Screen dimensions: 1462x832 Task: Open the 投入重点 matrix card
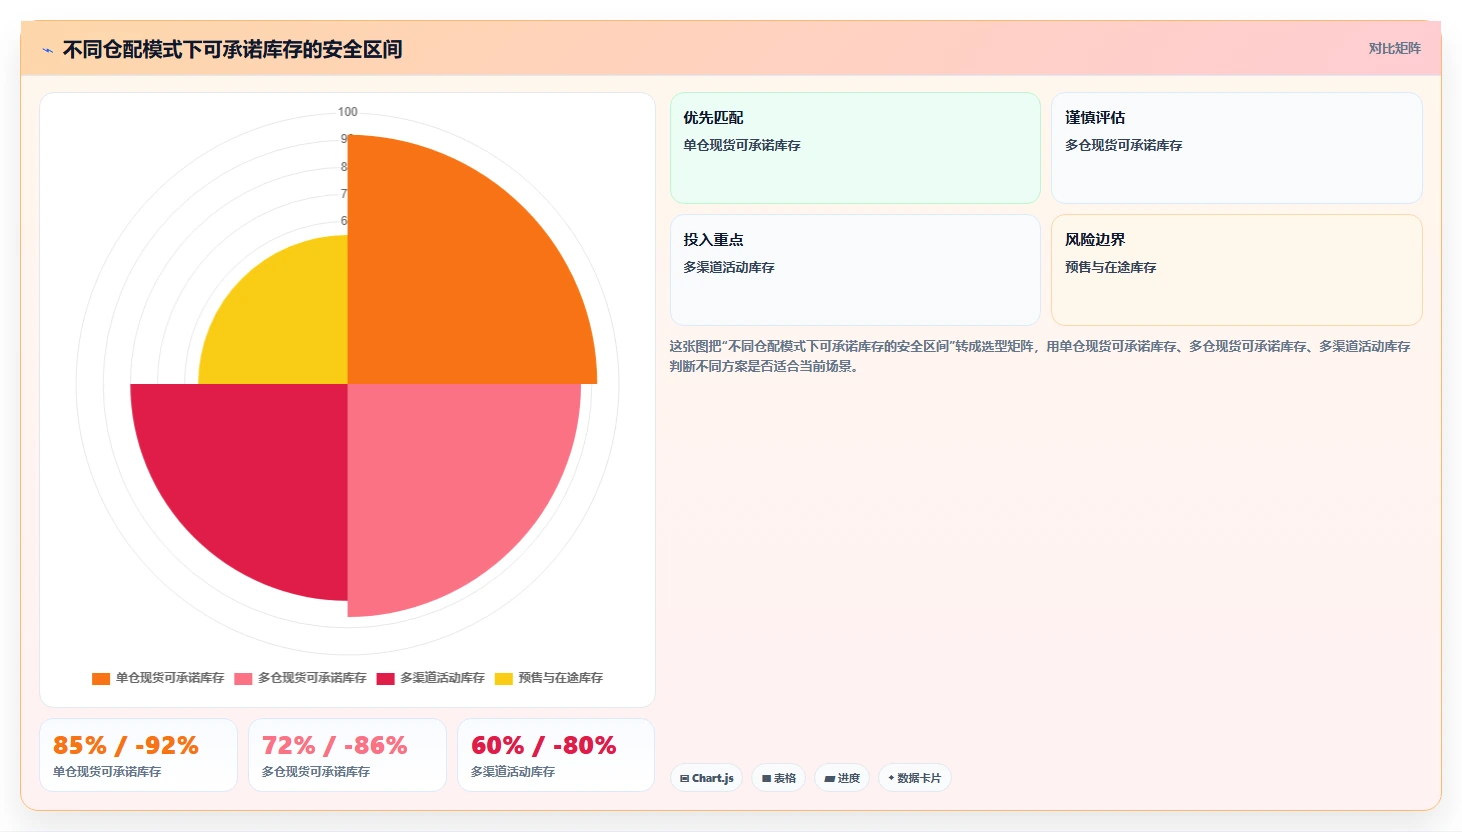pos(855,270)
